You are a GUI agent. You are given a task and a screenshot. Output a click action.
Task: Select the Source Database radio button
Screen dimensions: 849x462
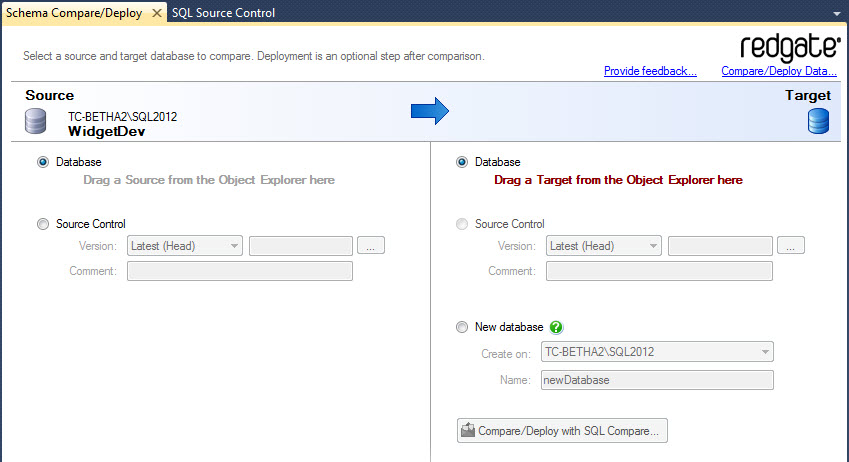43,162
